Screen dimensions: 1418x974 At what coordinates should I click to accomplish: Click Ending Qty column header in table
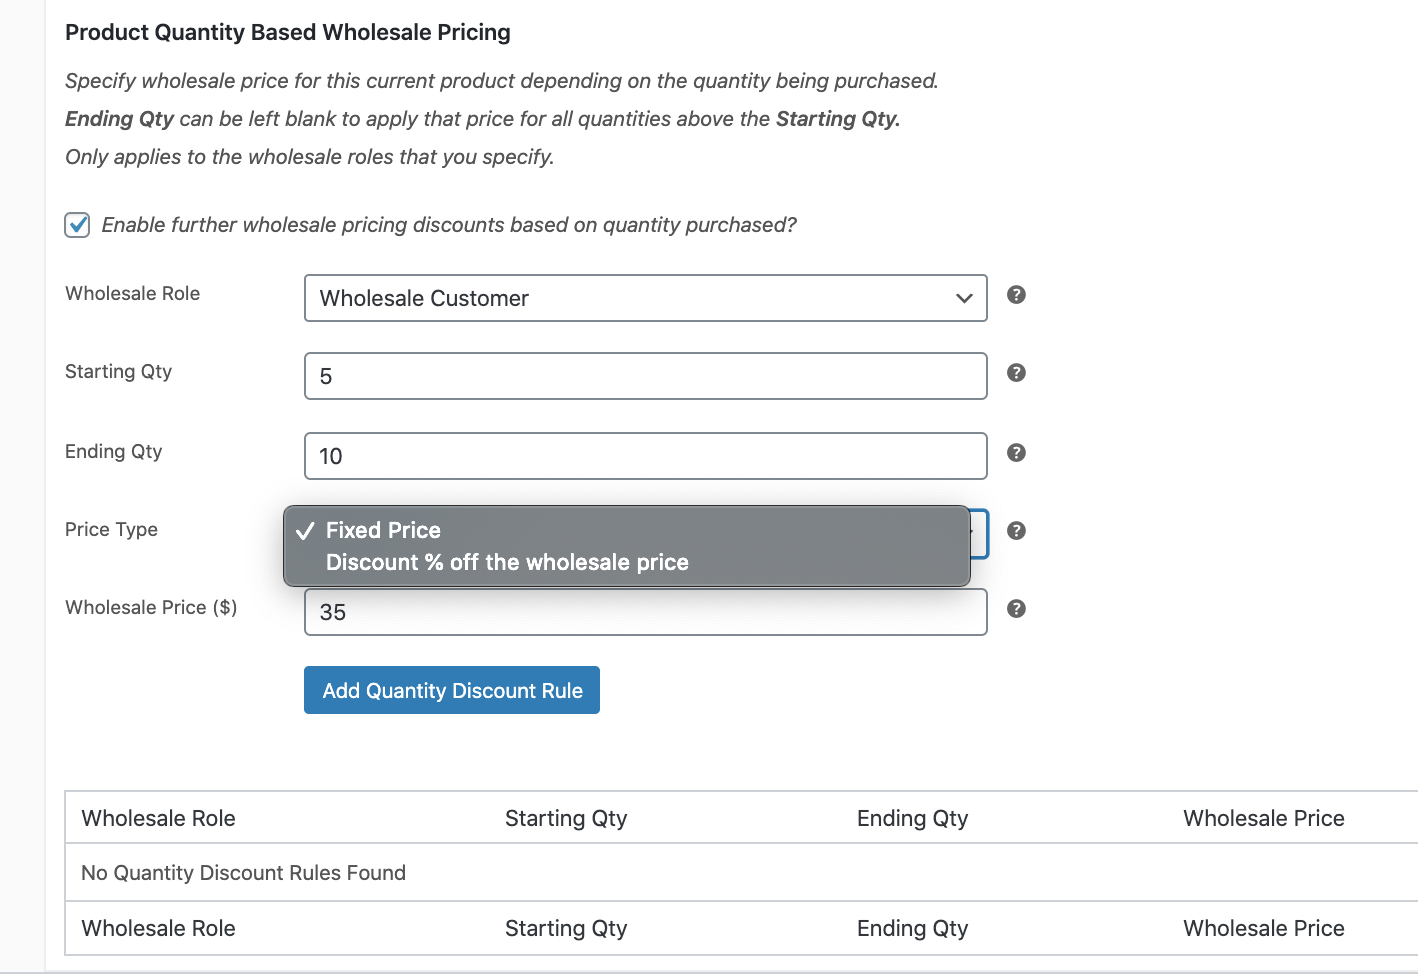(912, 818)
